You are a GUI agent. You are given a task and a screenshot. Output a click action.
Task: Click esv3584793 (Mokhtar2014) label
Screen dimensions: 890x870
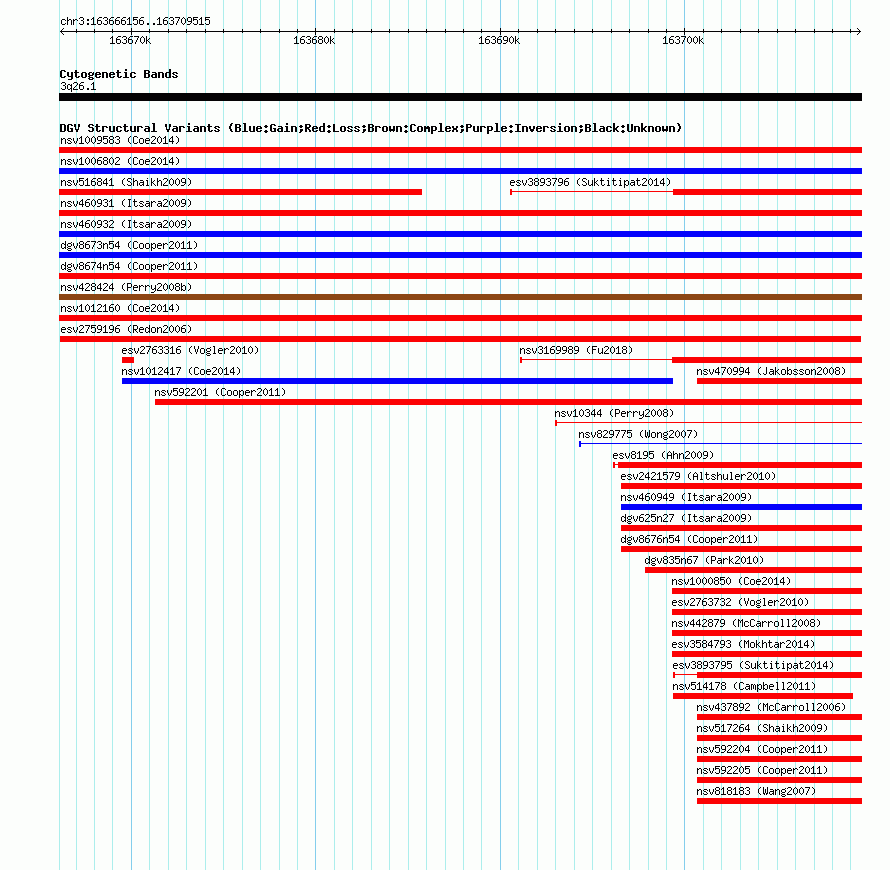[x=743, y=644]
